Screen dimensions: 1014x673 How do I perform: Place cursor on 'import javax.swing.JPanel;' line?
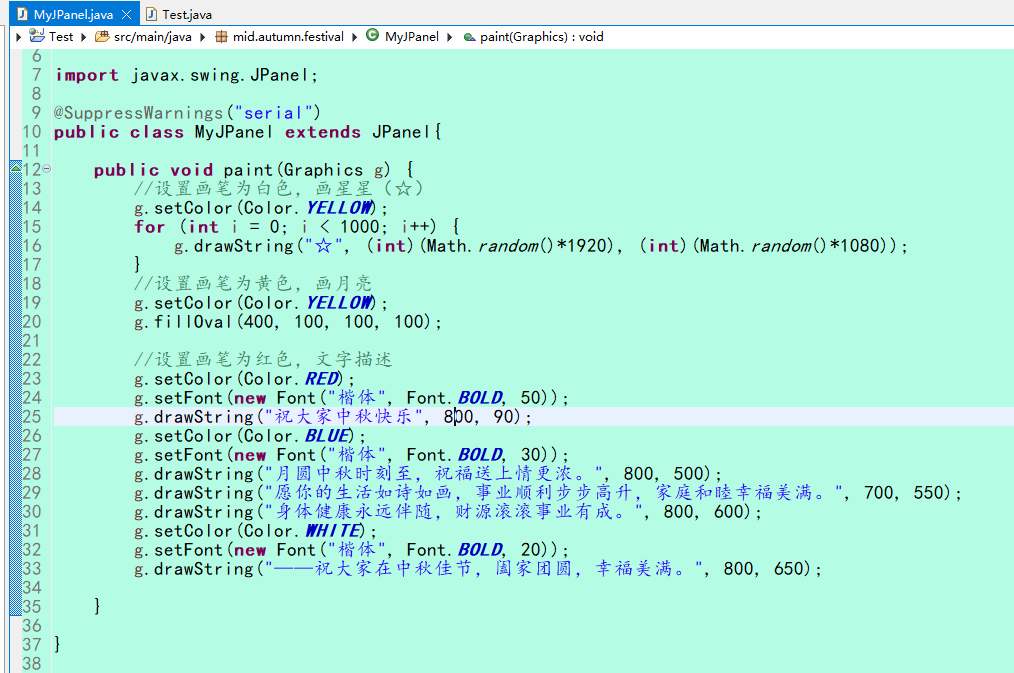[x=186, y=75]
